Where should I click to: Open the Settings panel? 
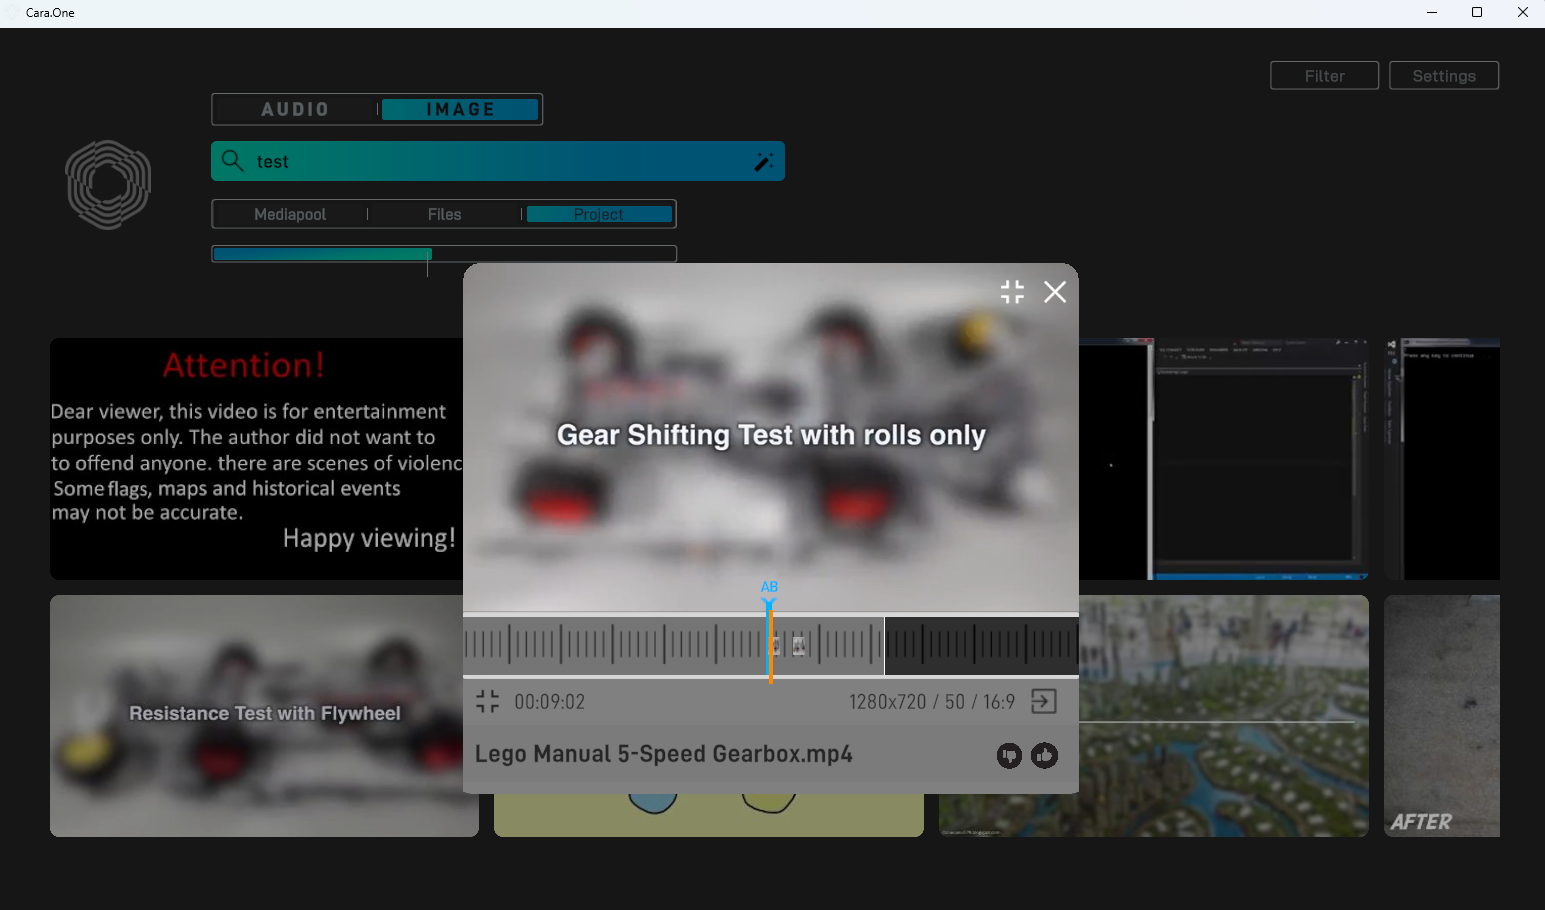1444,76
